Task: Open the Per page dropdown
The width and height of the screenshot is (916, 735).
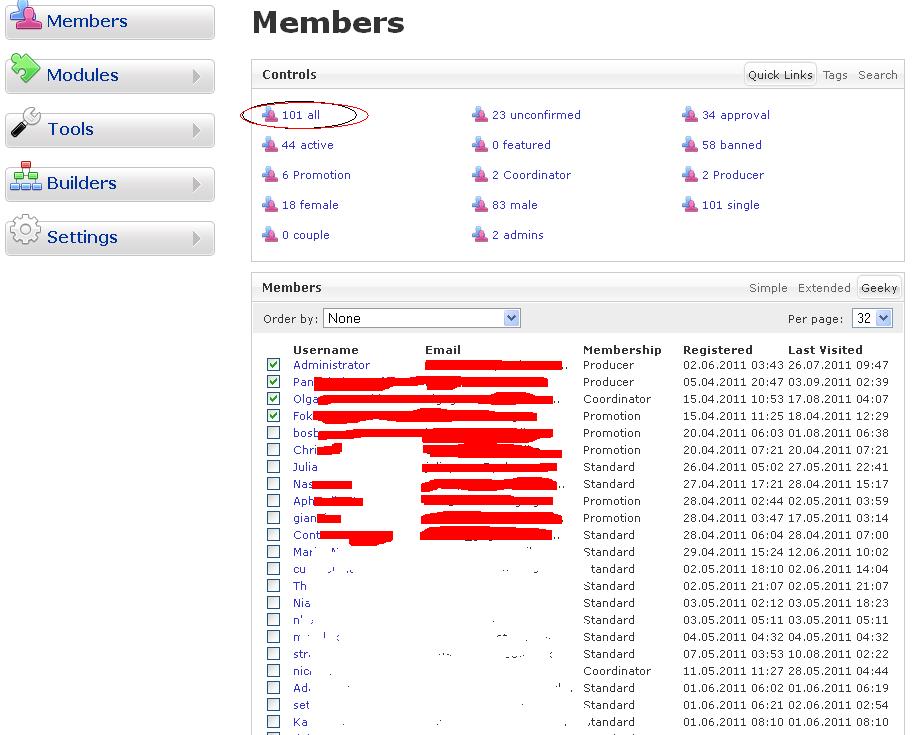Action: point(871,318)
